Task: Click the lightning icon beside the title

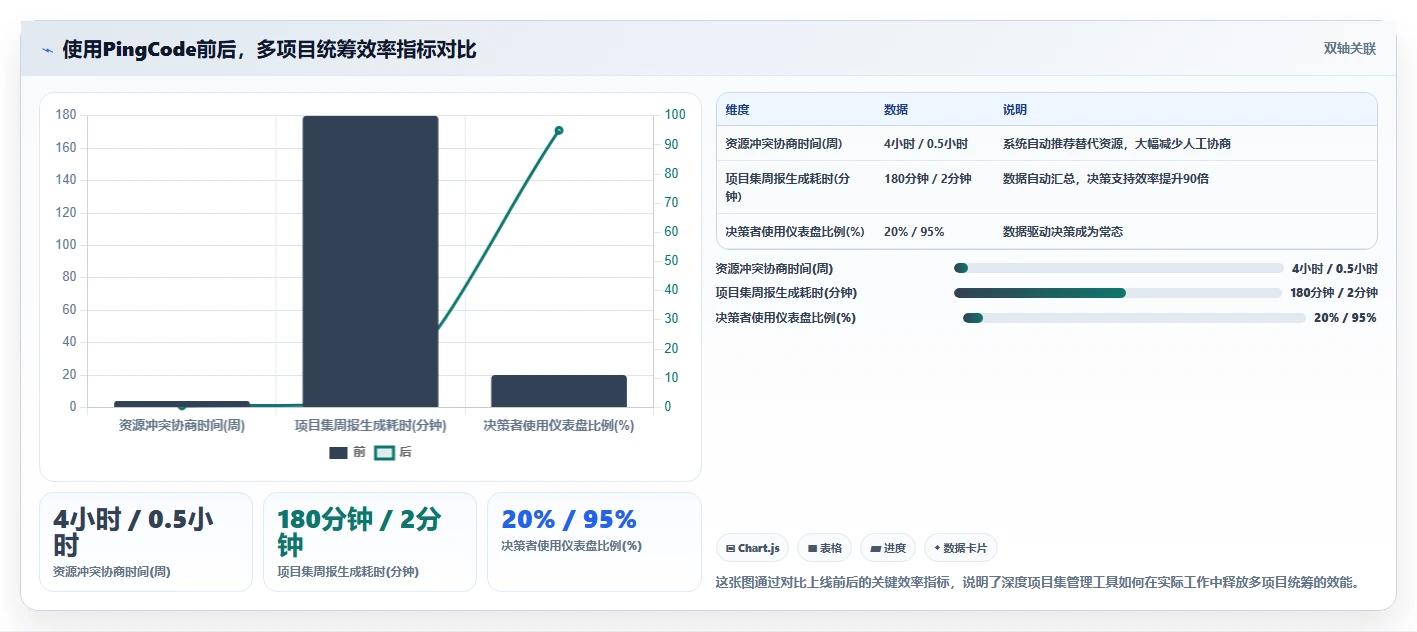Action: 47,49
